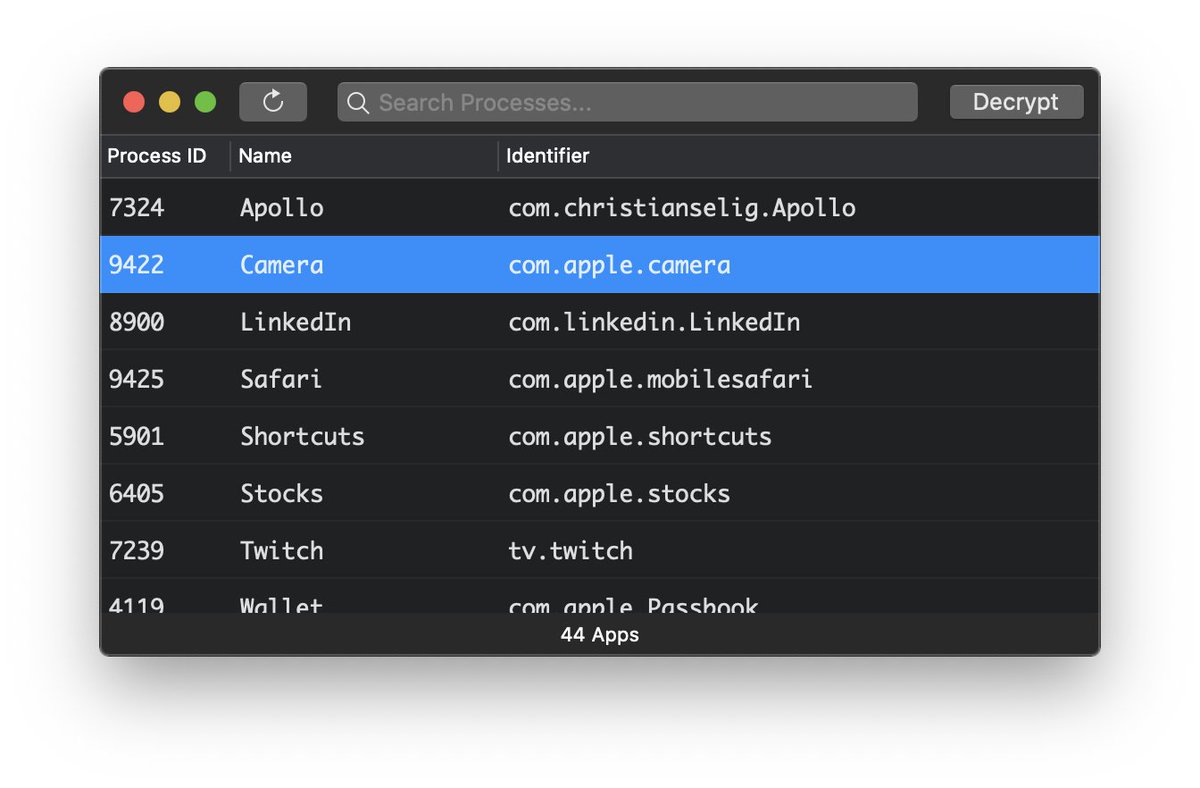The width and height of the screenshot is (1200, 788).
Task: Click process ID 8900 cell
Action: coord(137,322)
